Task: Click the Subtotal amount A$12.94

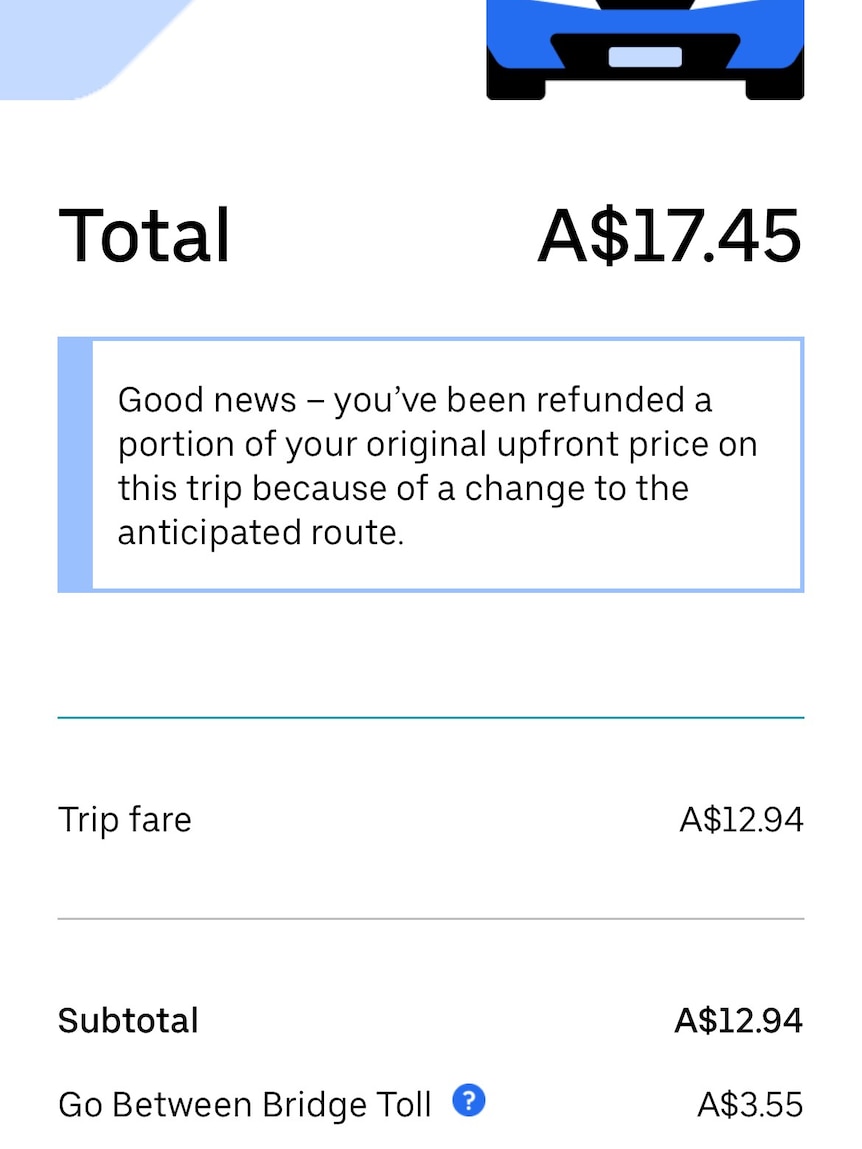Action: click(x=739, y=1021)
